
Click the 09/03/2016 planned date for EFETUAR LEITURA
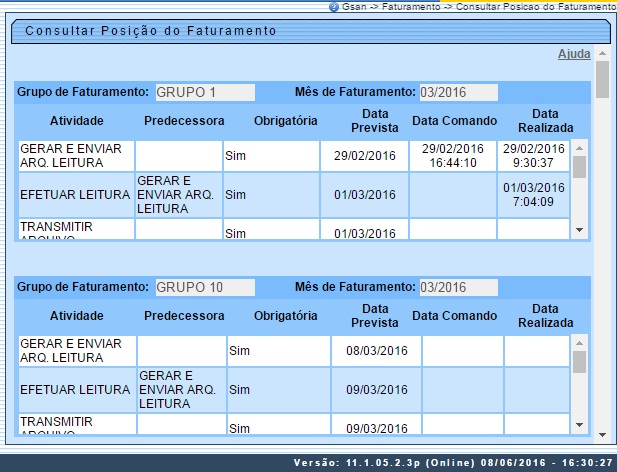377,390
